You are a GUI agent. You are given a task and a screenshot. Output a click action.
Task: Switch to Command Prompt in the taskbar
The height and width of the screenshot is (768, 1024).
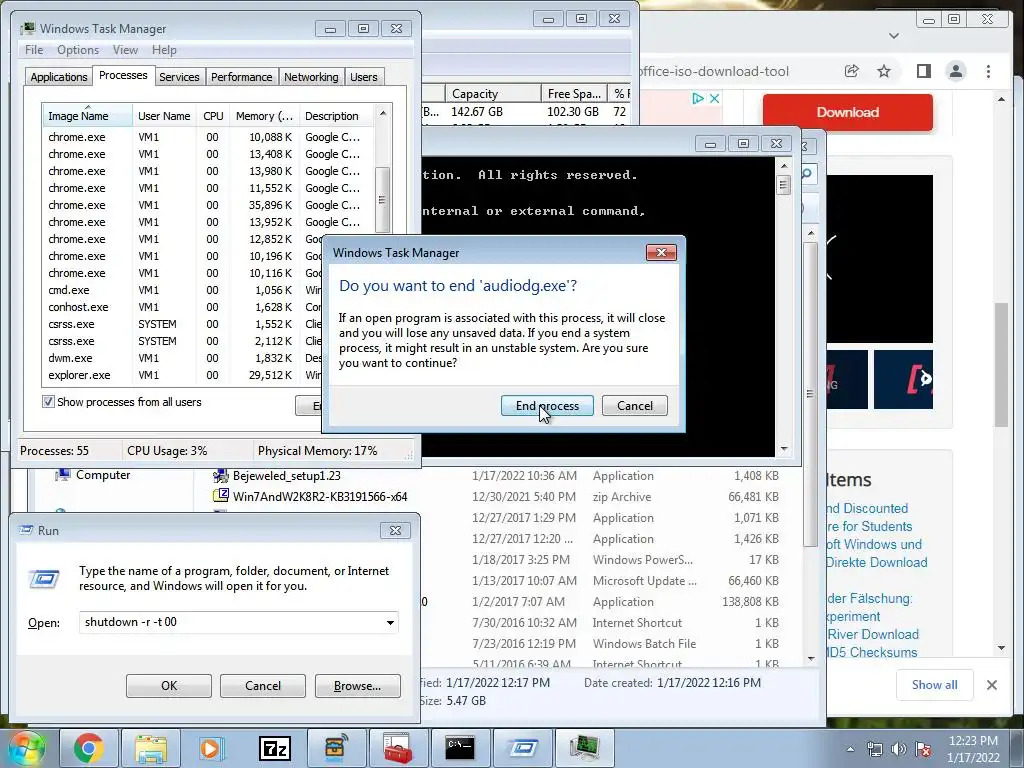pyautogui.click(x=460, y=748)
